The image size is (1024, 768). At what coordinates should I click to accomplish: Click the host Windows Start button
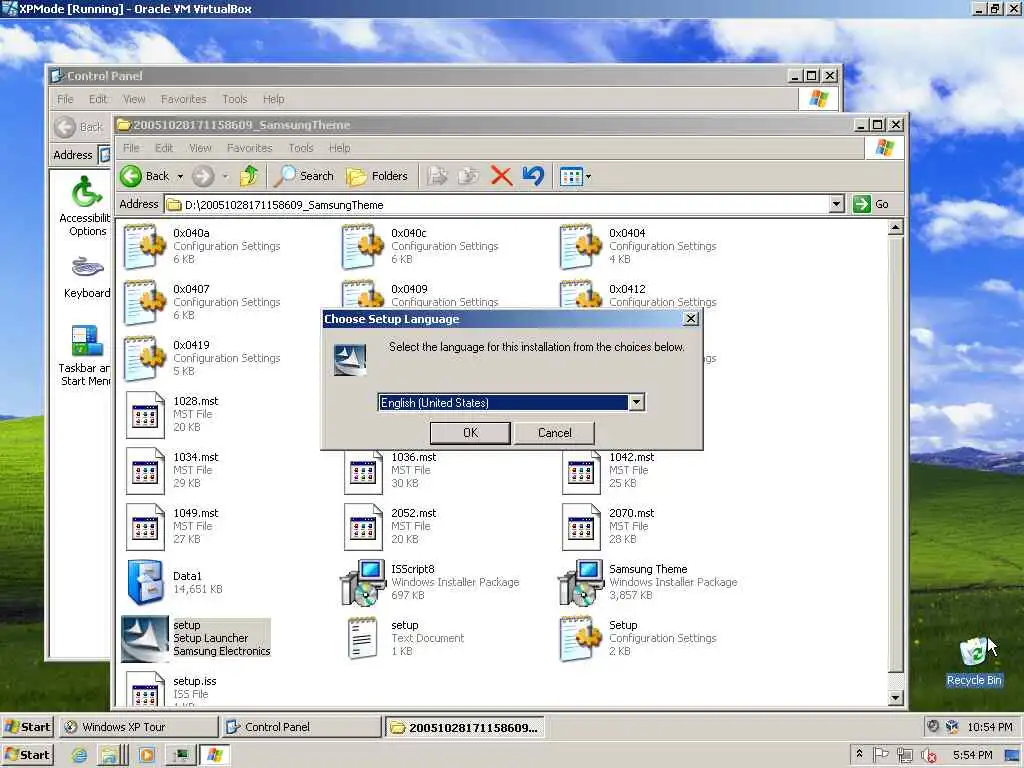tap(27, 755)
